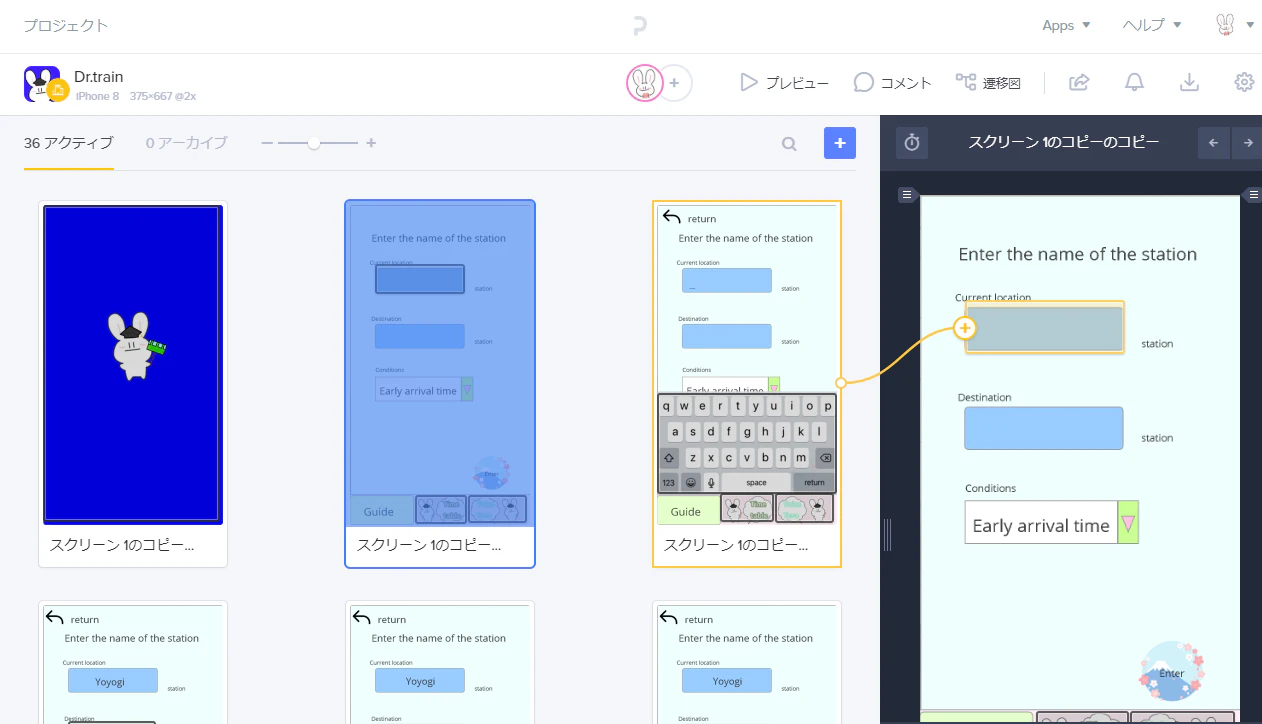Switch to the 0 アーカイブ tab

[x=187, y=143]
